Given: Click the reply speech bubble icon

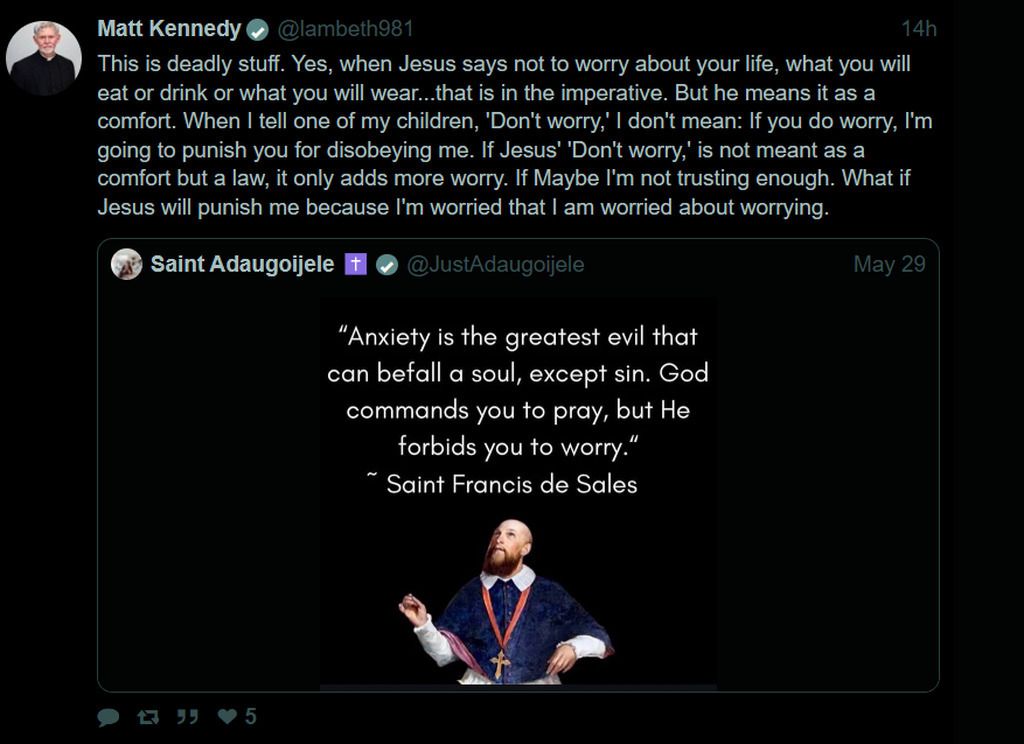Looking at the screenshot, I should [108, 717].
